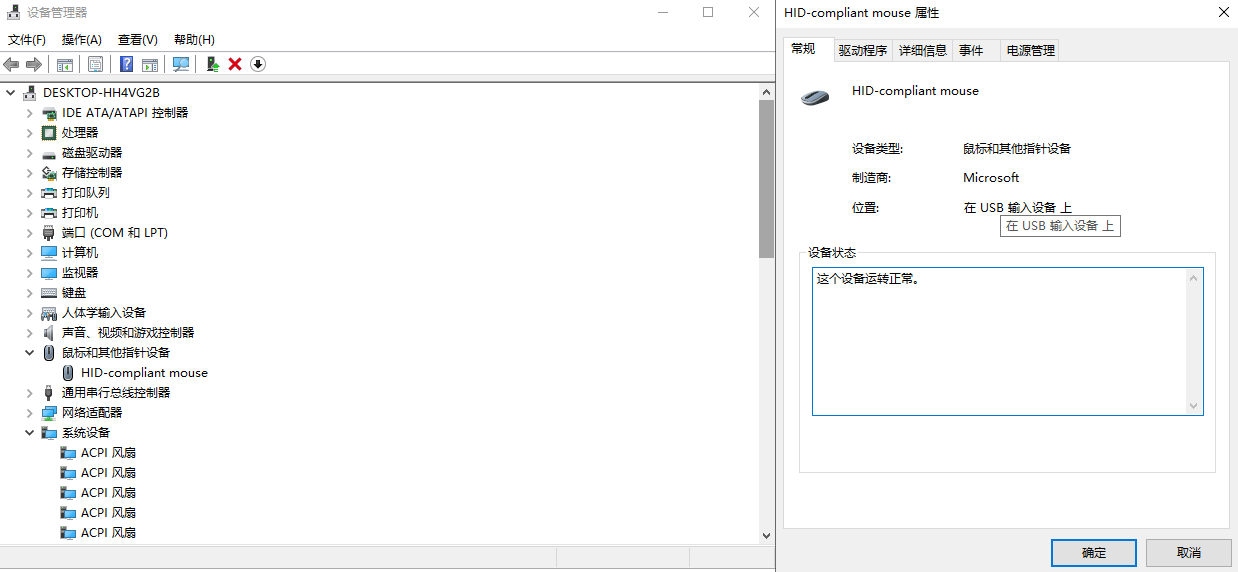Click the circled down-arrow toolbar icon
Screen dimensions: 1238x572
click(x=258, y=64)
